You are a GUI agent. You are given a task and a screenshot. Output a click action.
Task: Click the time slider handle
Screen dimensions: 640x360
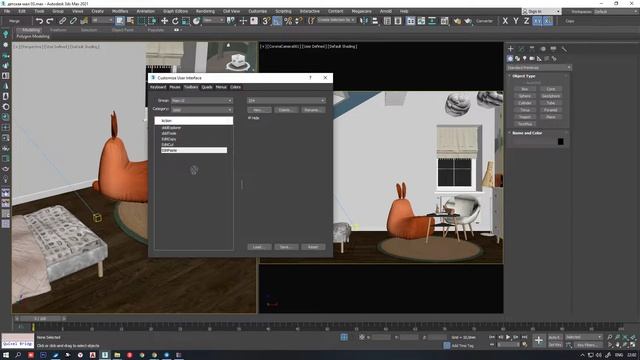pyautogui.click(x=40, y=318)
